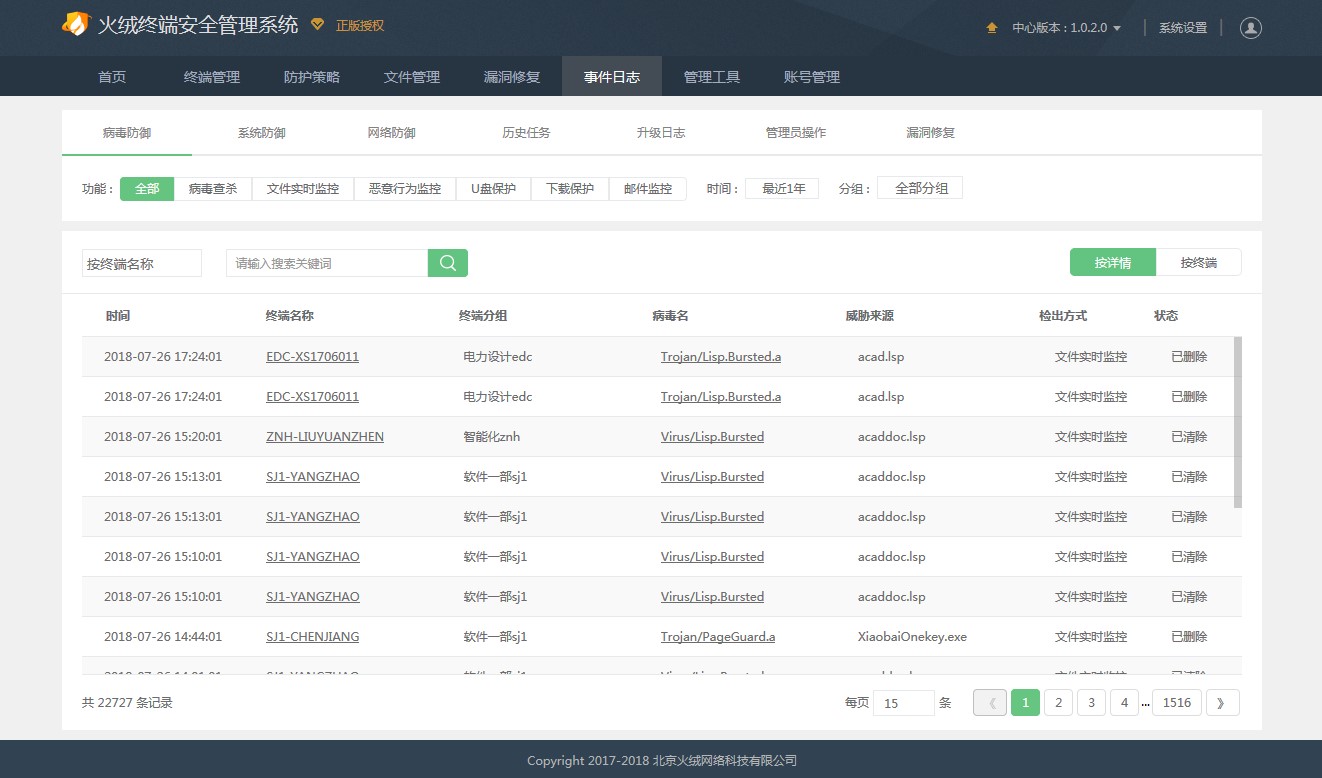This screenshot has width=1322, height=778.
Task: Open the user account avatar icon
Action: point(1251,28)
